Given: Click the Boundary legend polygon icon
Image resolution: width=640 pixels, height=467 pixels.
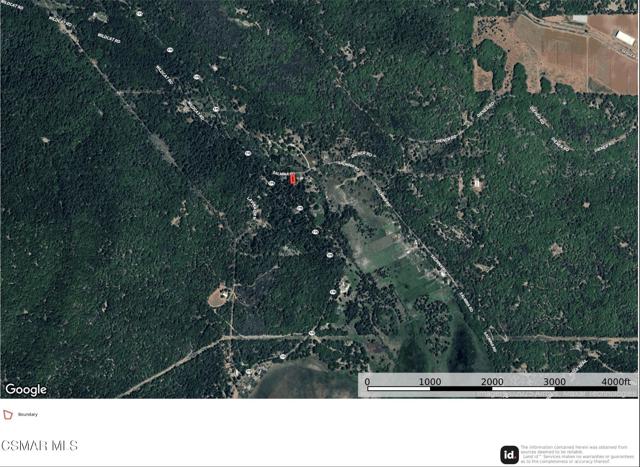Looking at the screenshot, I should coord(8,415).
